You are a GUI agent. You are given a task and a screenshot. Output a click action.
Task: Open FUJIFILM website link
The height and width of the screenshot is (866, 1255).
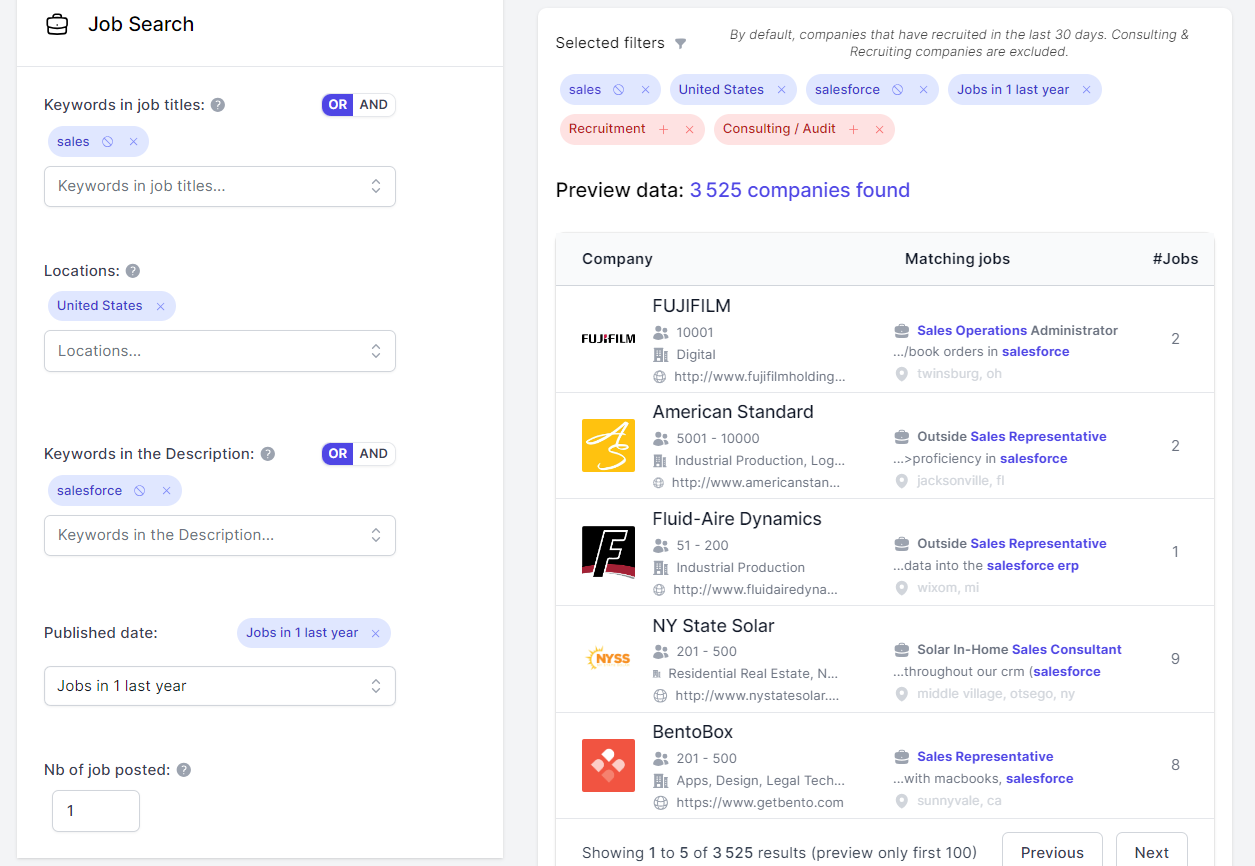[760, 377]
